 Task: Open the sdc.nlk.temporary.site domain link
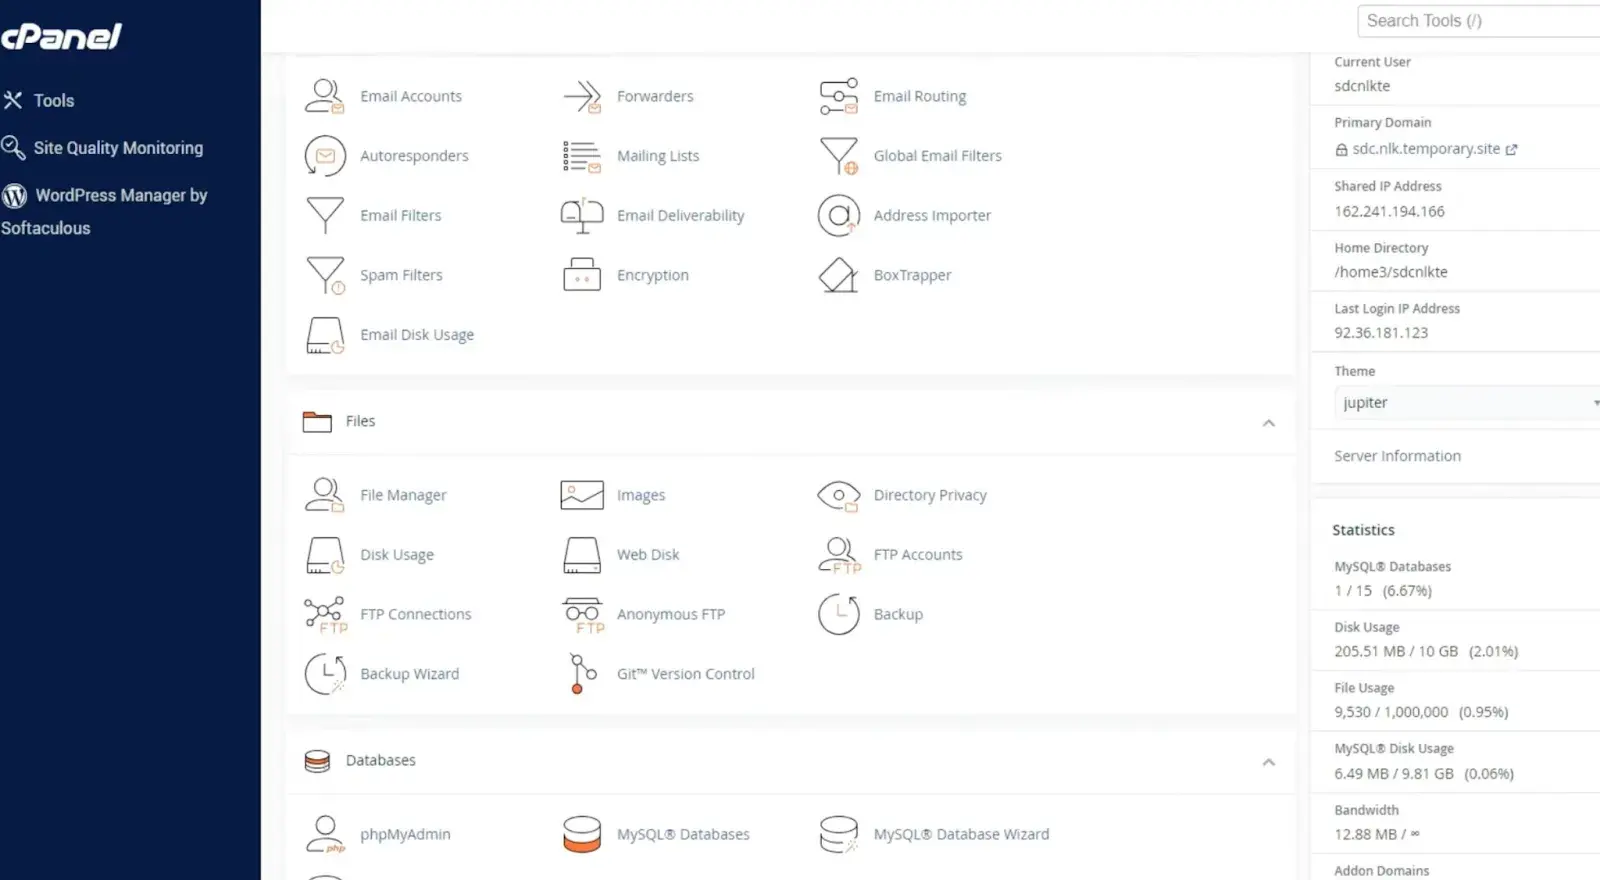coord(1426,149)
